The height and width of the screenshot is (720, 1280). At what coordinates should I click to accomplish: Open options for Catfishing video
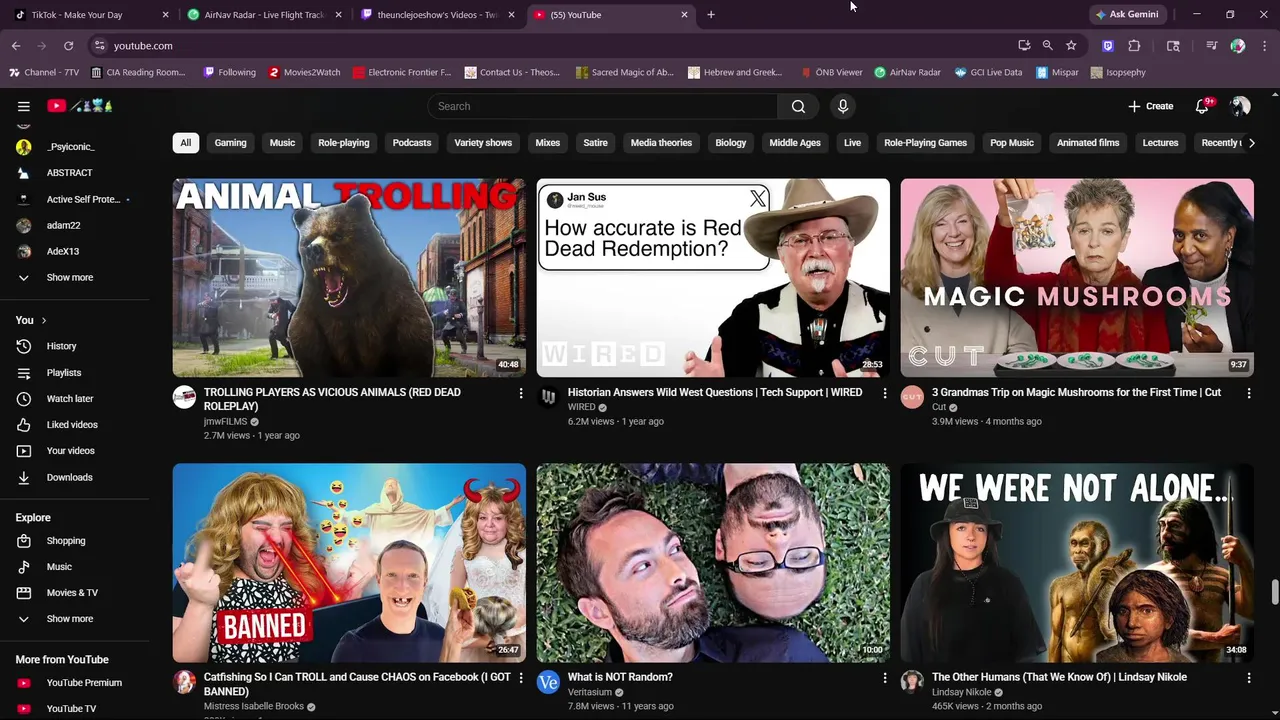pyautogui.click(x=520, y=678)
